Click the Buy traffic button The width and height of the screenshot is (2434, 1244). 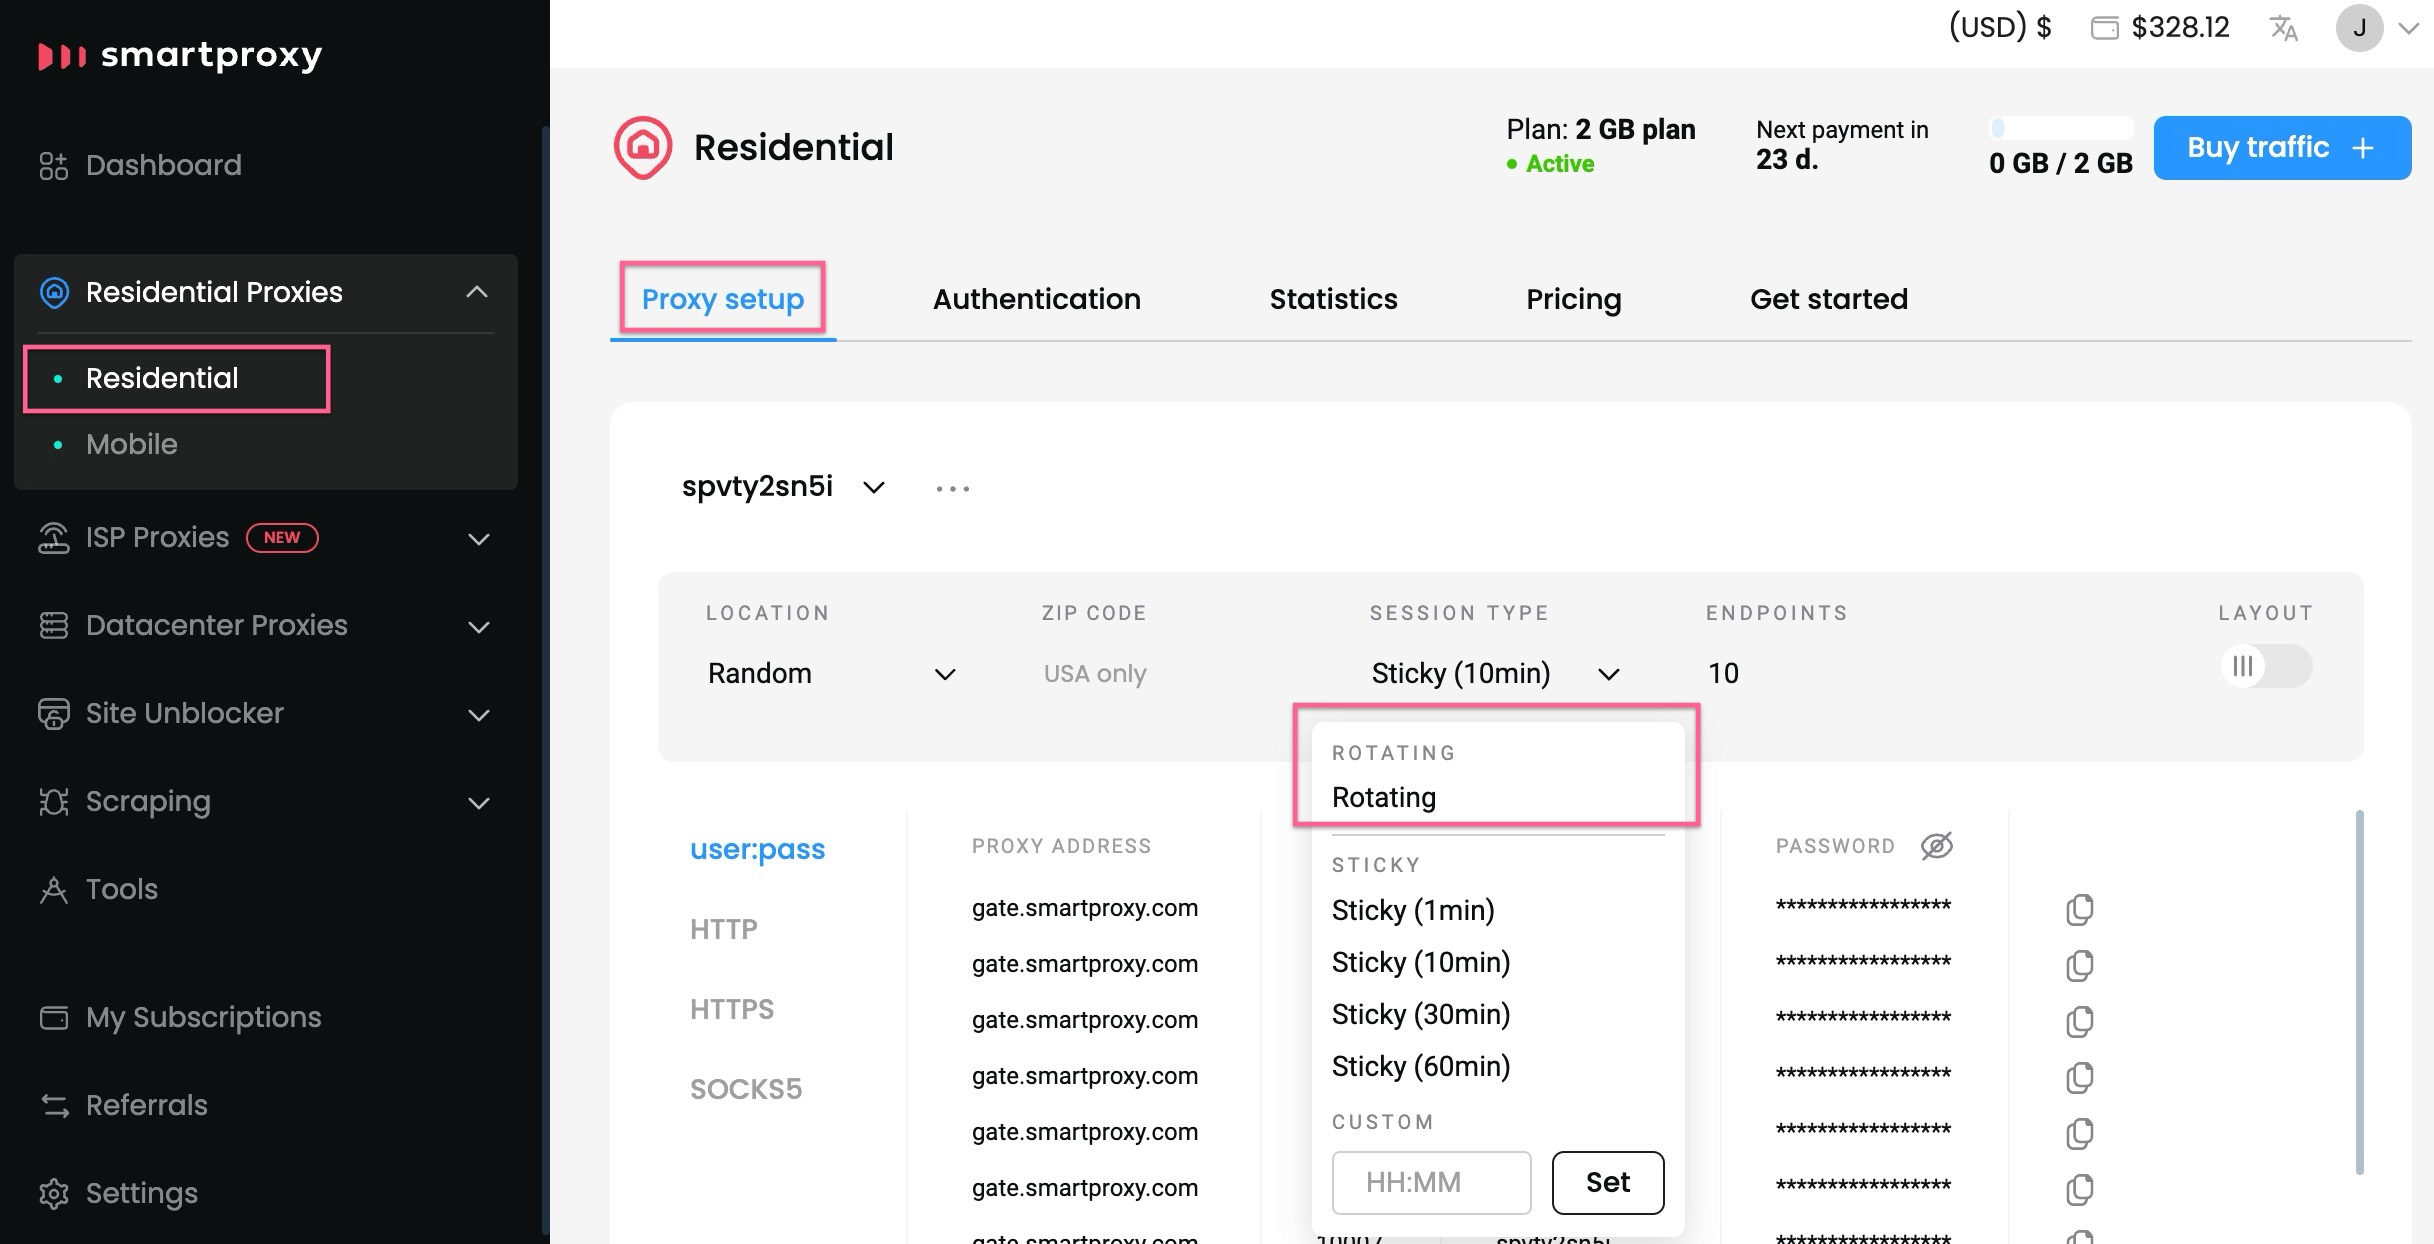click(2282, 148)
